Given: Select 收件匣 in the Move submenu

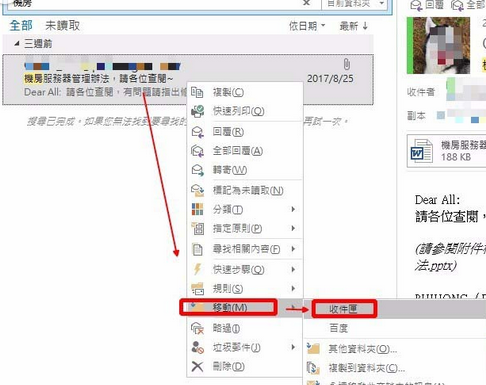Looking at the screenshot, I should (x=395, y=309).
